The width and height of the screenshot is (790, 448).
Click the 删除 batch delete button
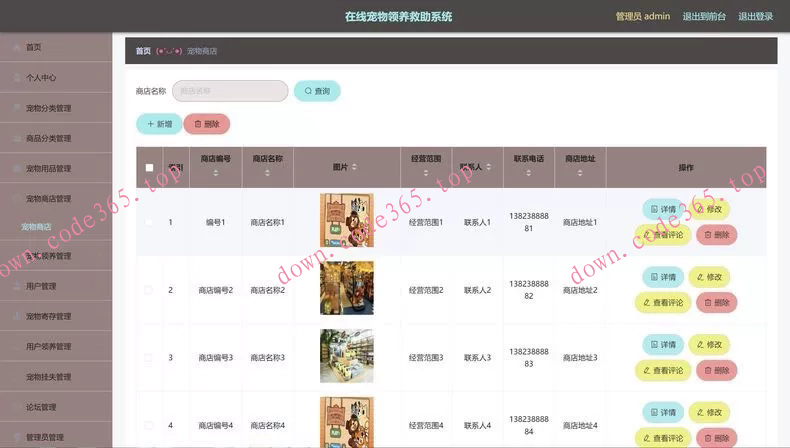tap(207, 124)
